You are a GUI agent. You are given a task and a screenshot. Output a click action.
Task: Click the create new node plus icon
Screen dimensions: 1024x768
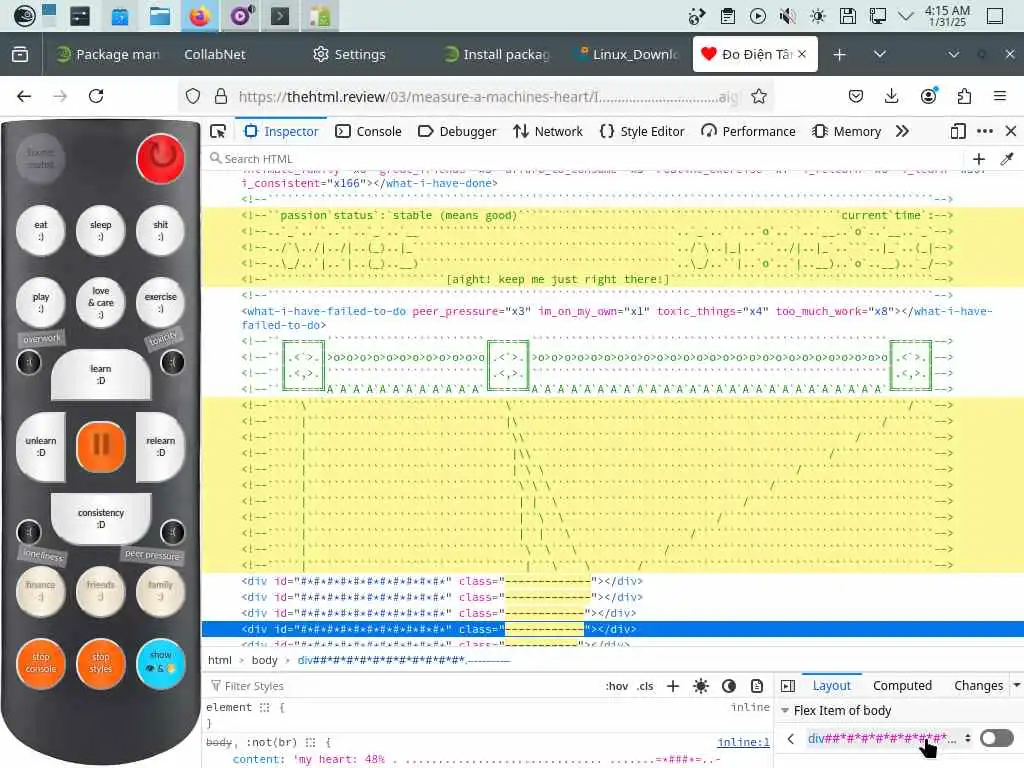pos(979,159)
